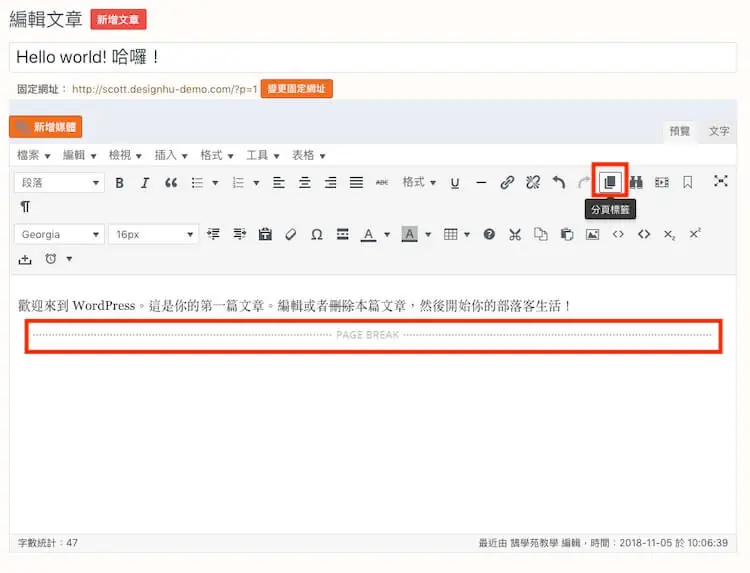Edit the post title field

pos(373,57)
